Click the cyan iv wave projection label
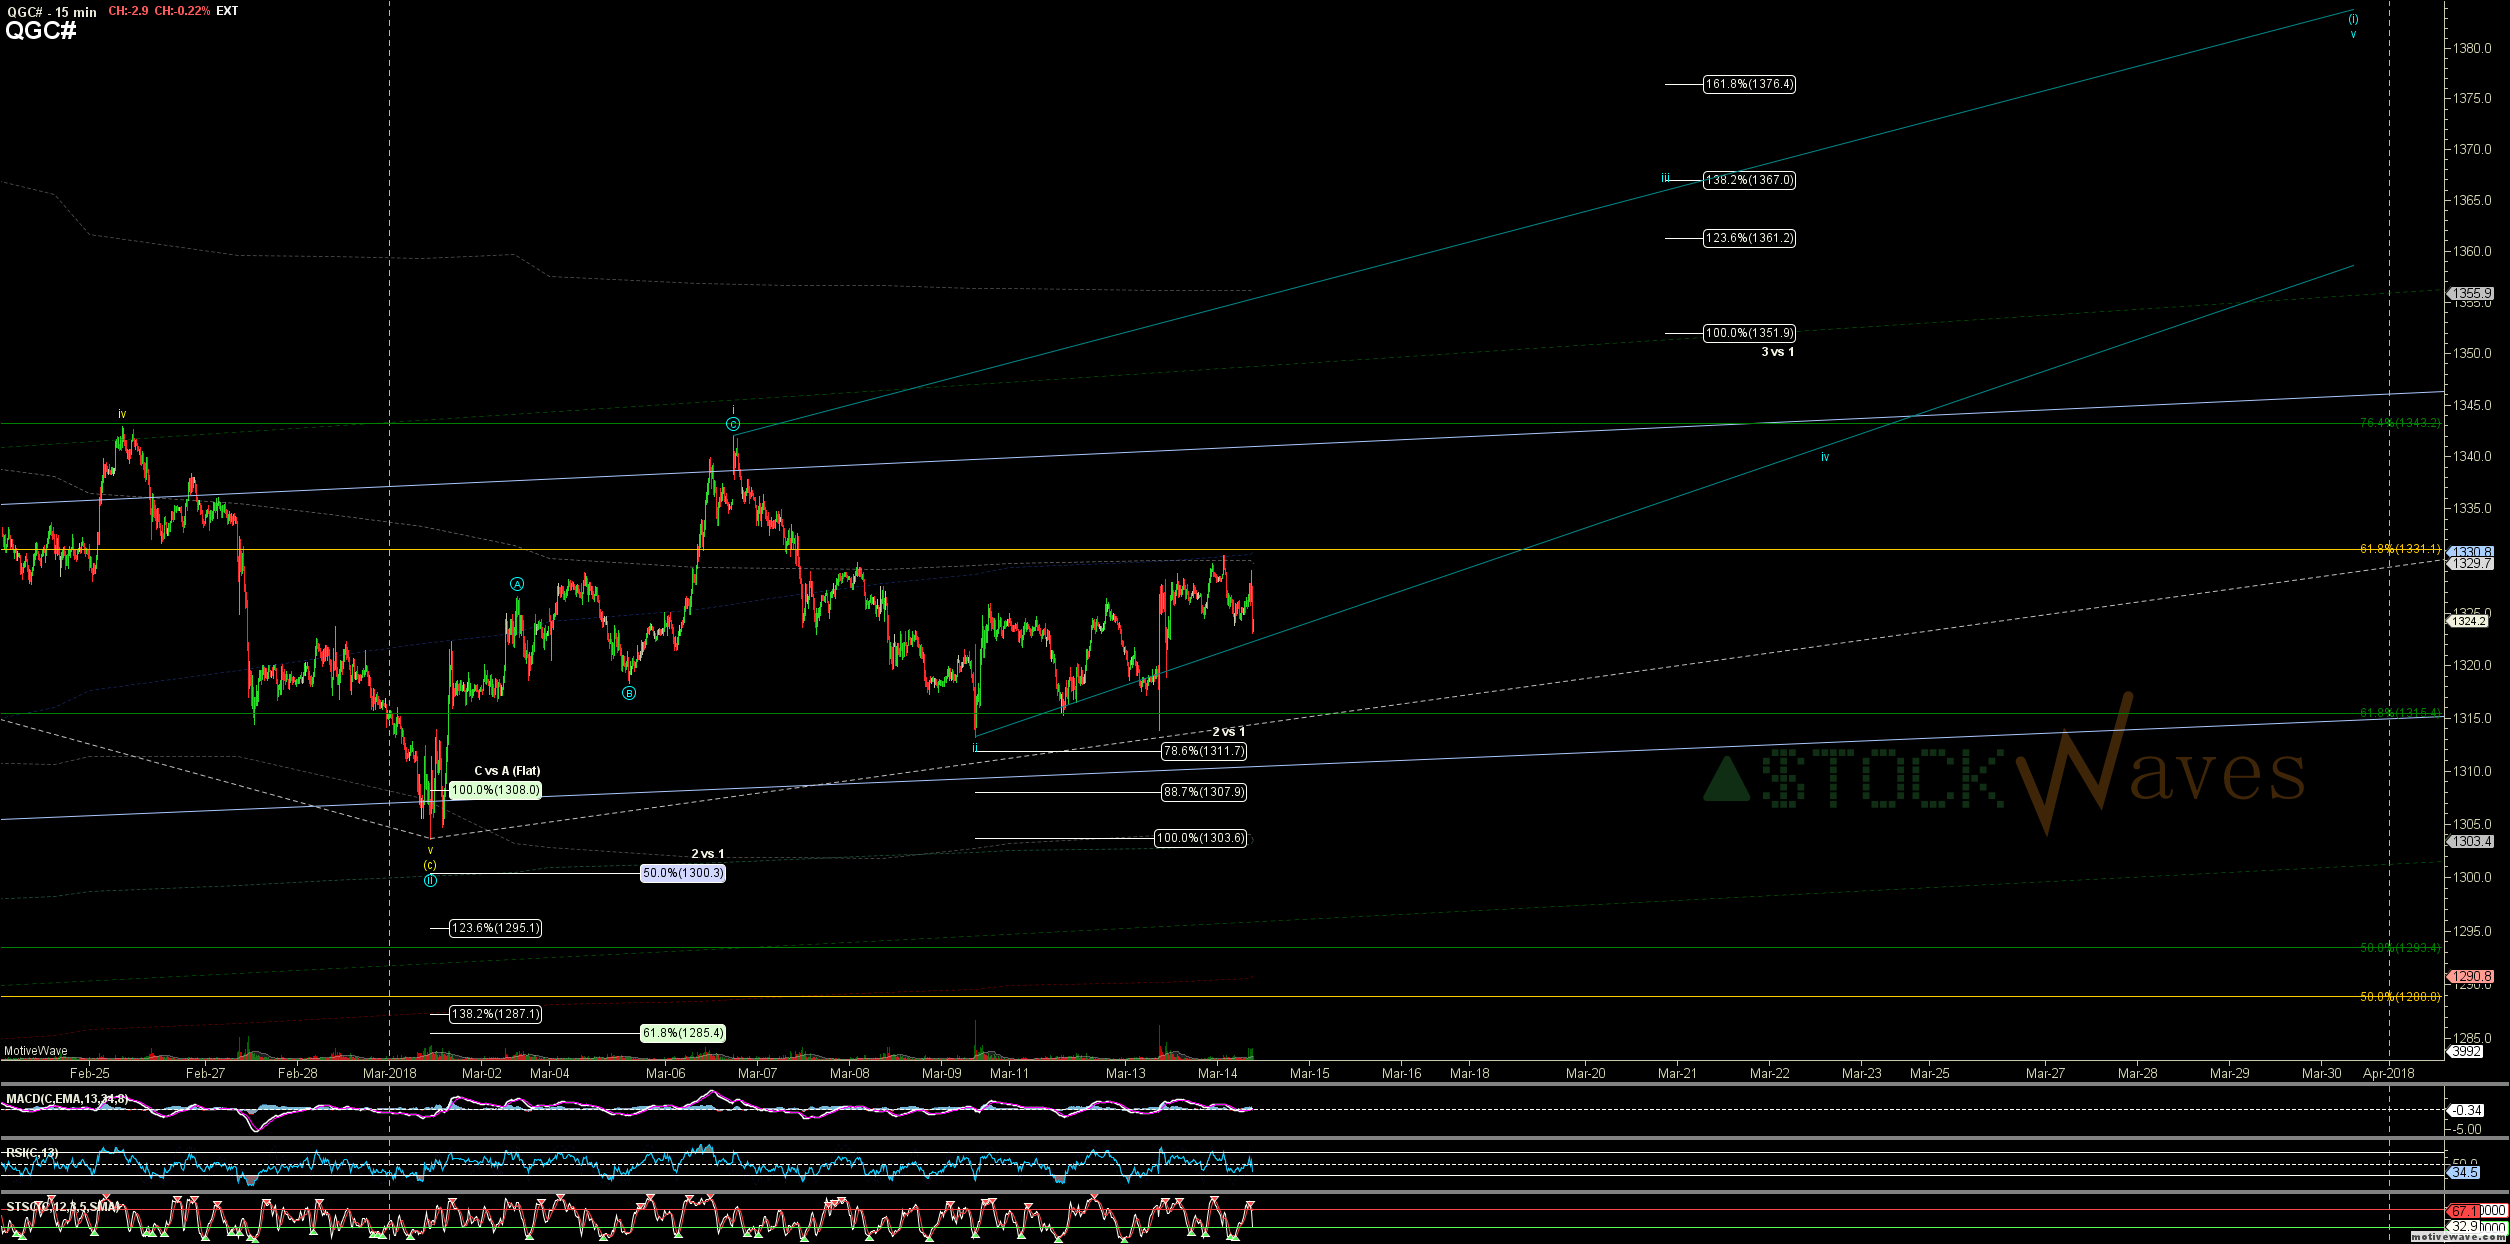2510x1244 pixels. tap(1825, 457)
